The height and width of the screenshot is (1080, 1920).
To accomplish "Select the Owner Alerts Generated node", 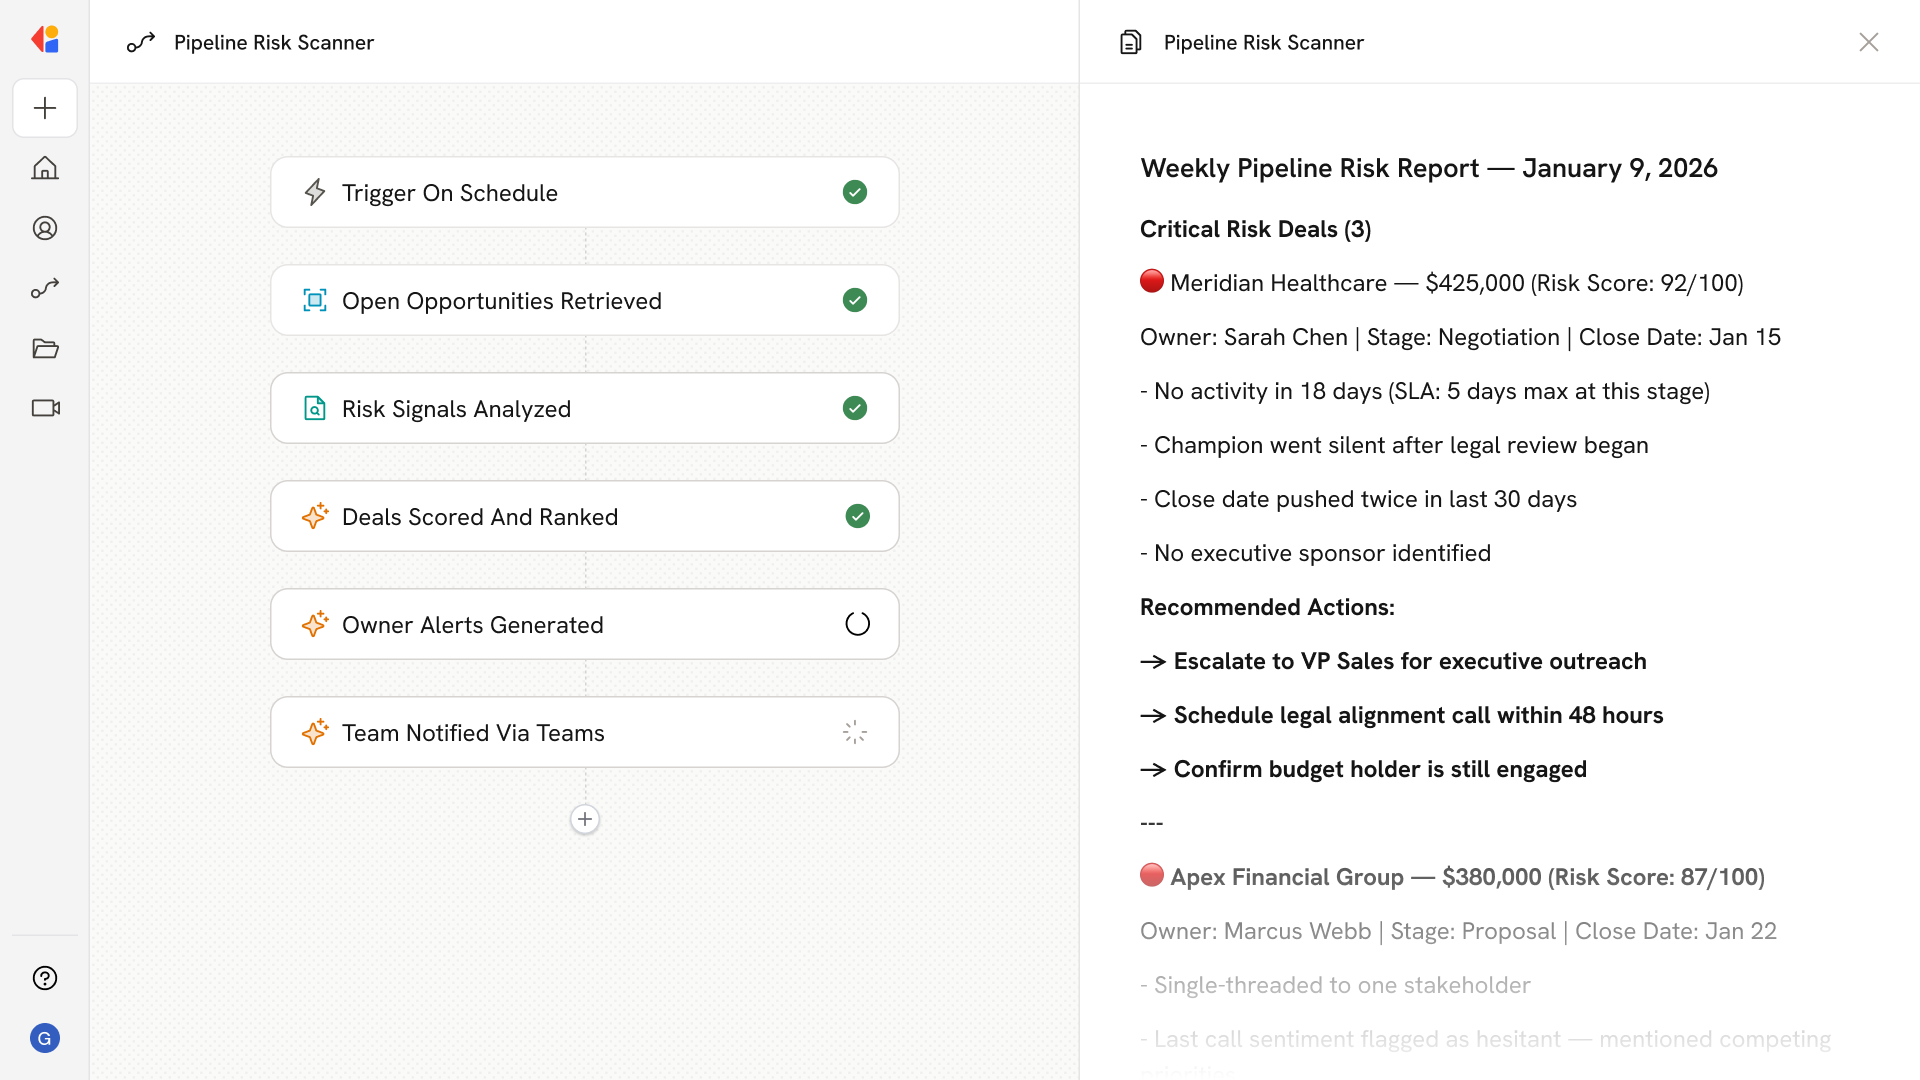I will (x=585, y=624).
